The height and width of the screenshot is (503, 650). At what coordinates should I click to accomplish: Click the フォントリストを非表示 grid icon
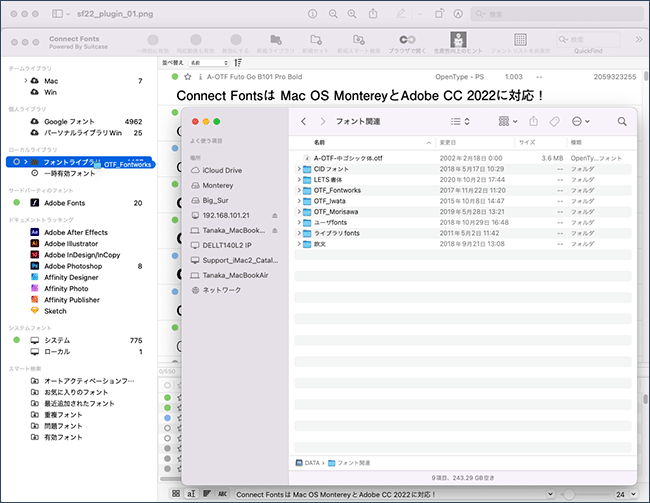coord(520,40)
